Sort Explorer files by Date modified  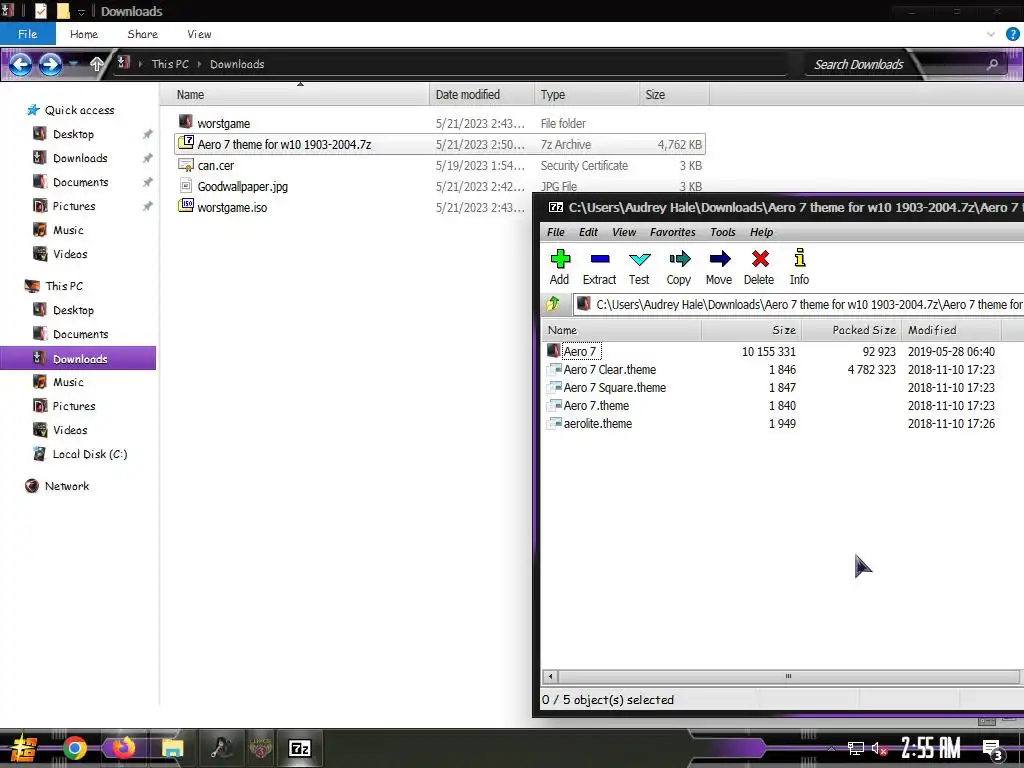pos(482,95)
